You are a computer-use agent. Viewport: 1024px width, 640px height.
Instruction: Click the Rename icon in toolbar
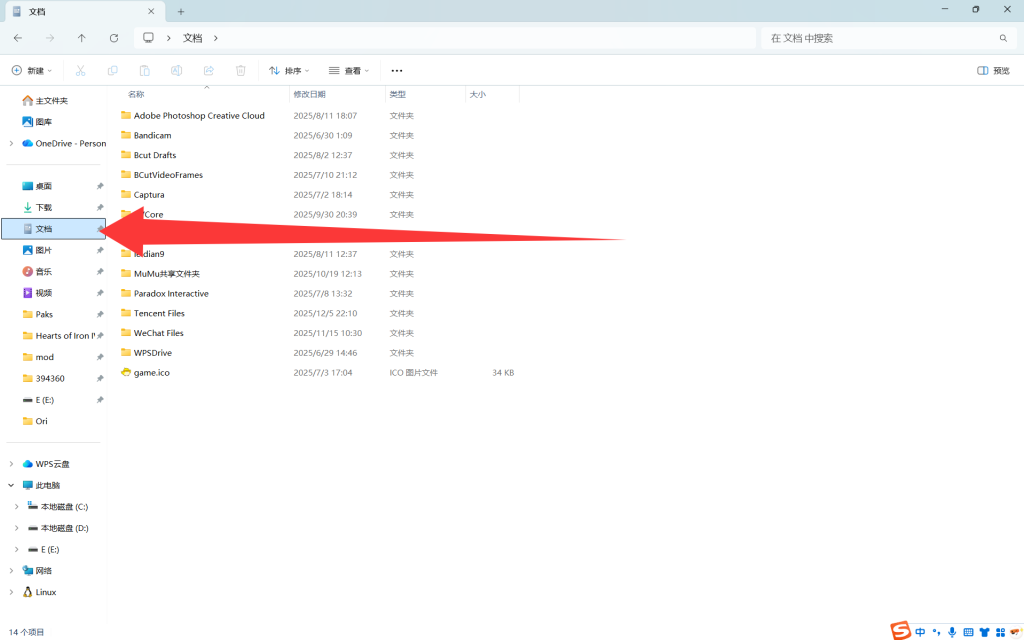[x=176, y=71]
